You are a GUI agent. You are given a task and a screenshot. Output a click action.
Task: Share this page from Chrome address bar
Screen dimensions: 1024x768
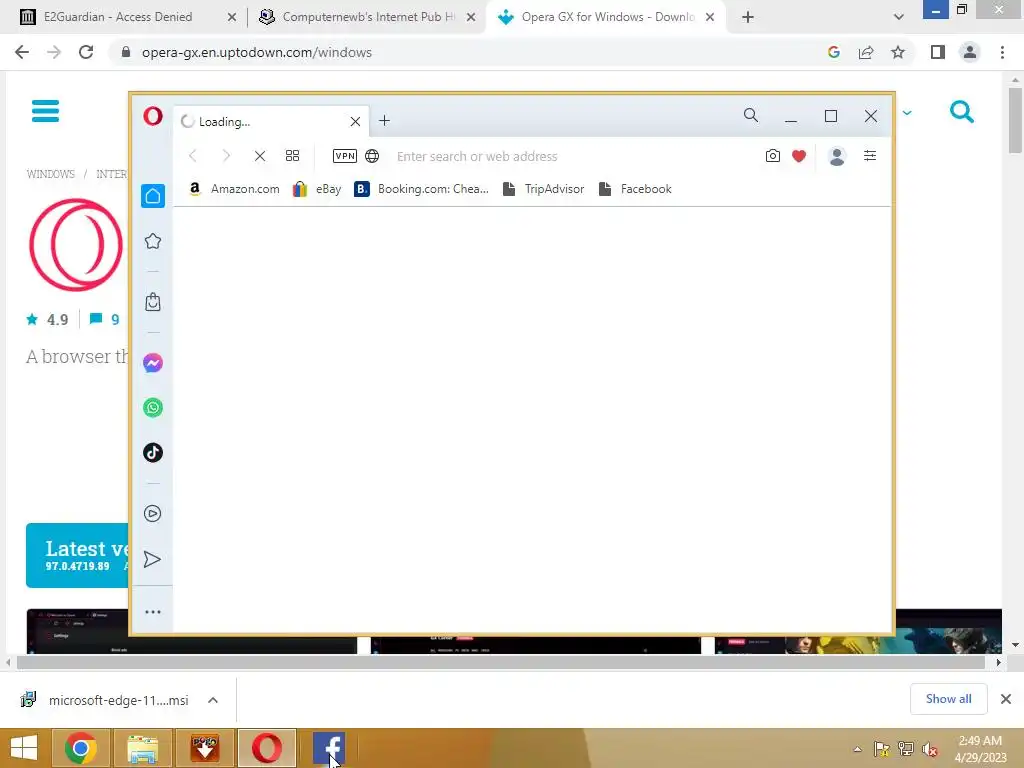[866, 52]
